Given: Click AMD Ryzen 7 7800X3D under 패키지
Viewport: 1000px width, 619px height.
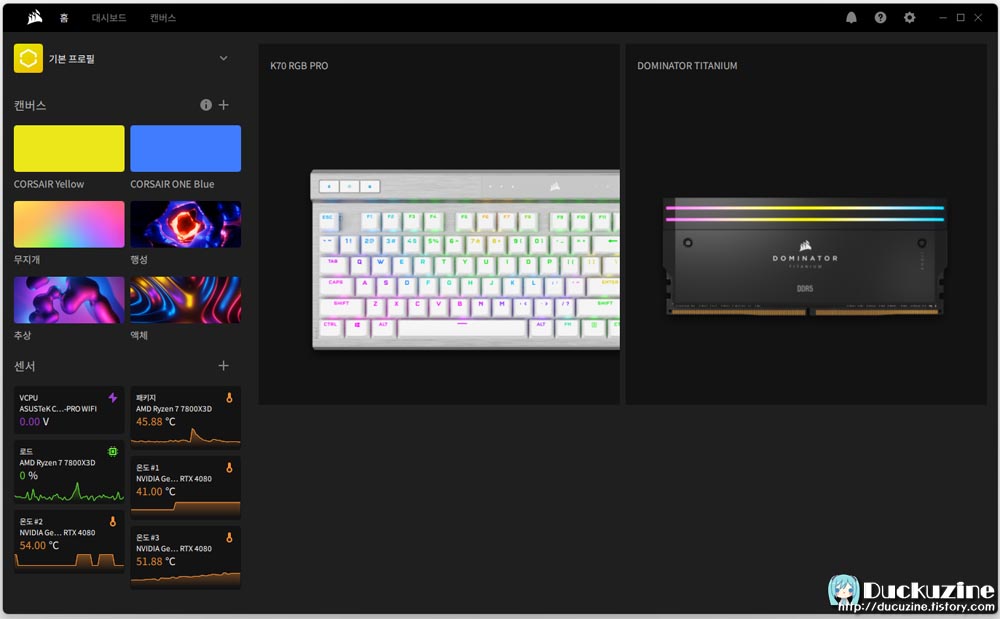Looking at the screenshot, I should pyautogui.click(x=173, y=409).
